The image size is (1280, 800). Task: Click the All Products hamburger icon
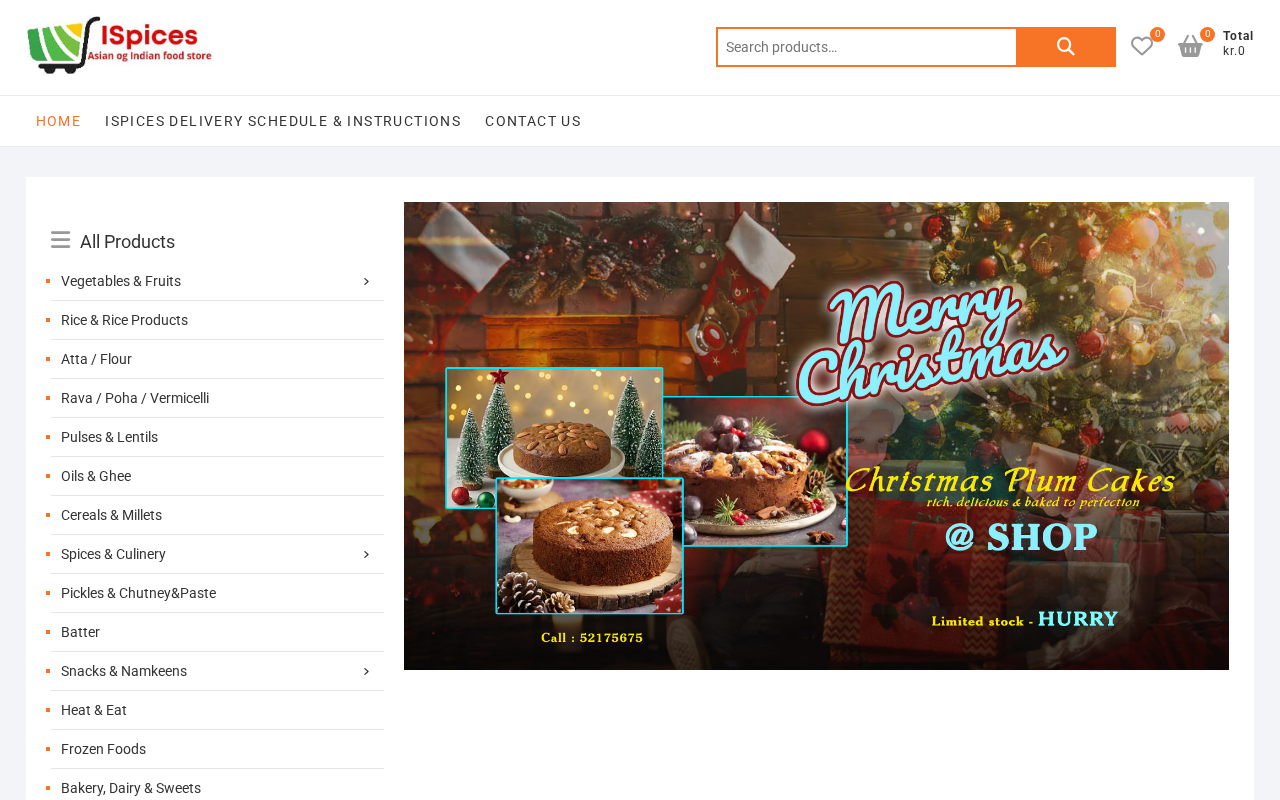coord(60,240)
